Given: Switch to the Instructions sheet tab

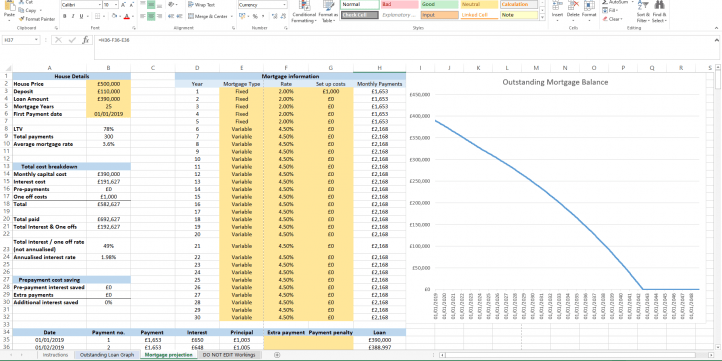Looking at the screenshot, I should 55,355.
